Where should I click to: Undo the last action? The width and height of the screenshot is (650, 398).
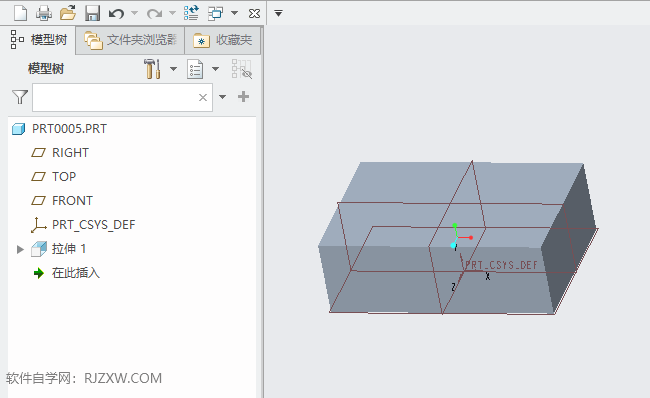[x=116, y=14]
